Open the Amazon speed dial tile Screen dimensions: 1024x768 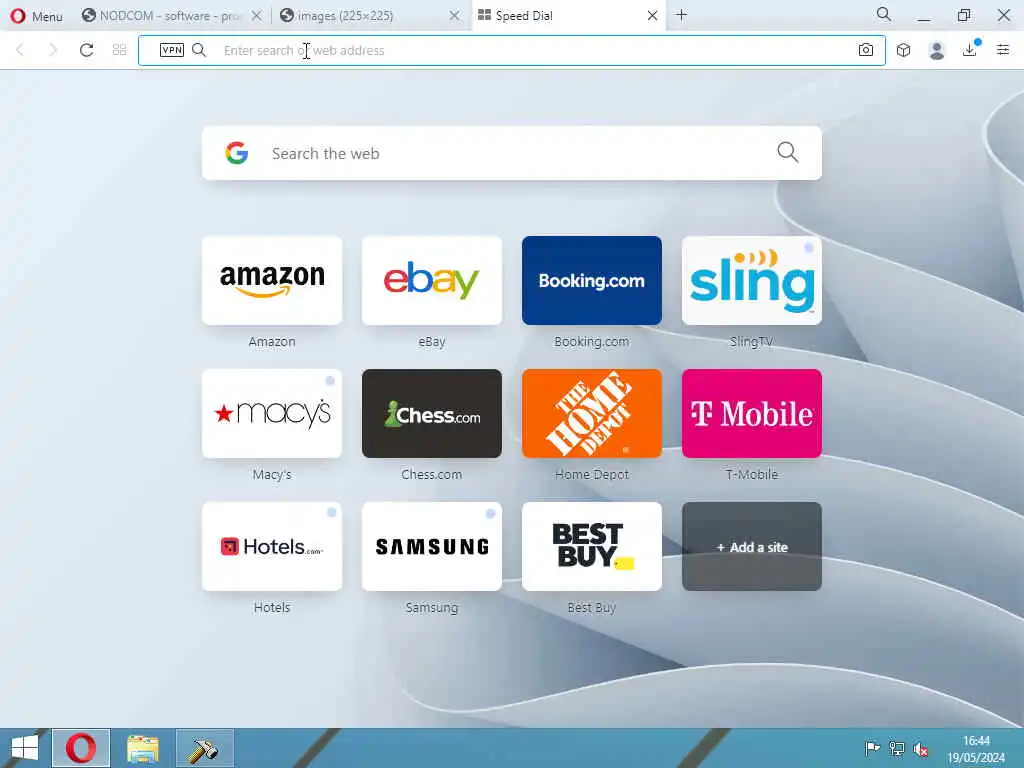(272, 280)
